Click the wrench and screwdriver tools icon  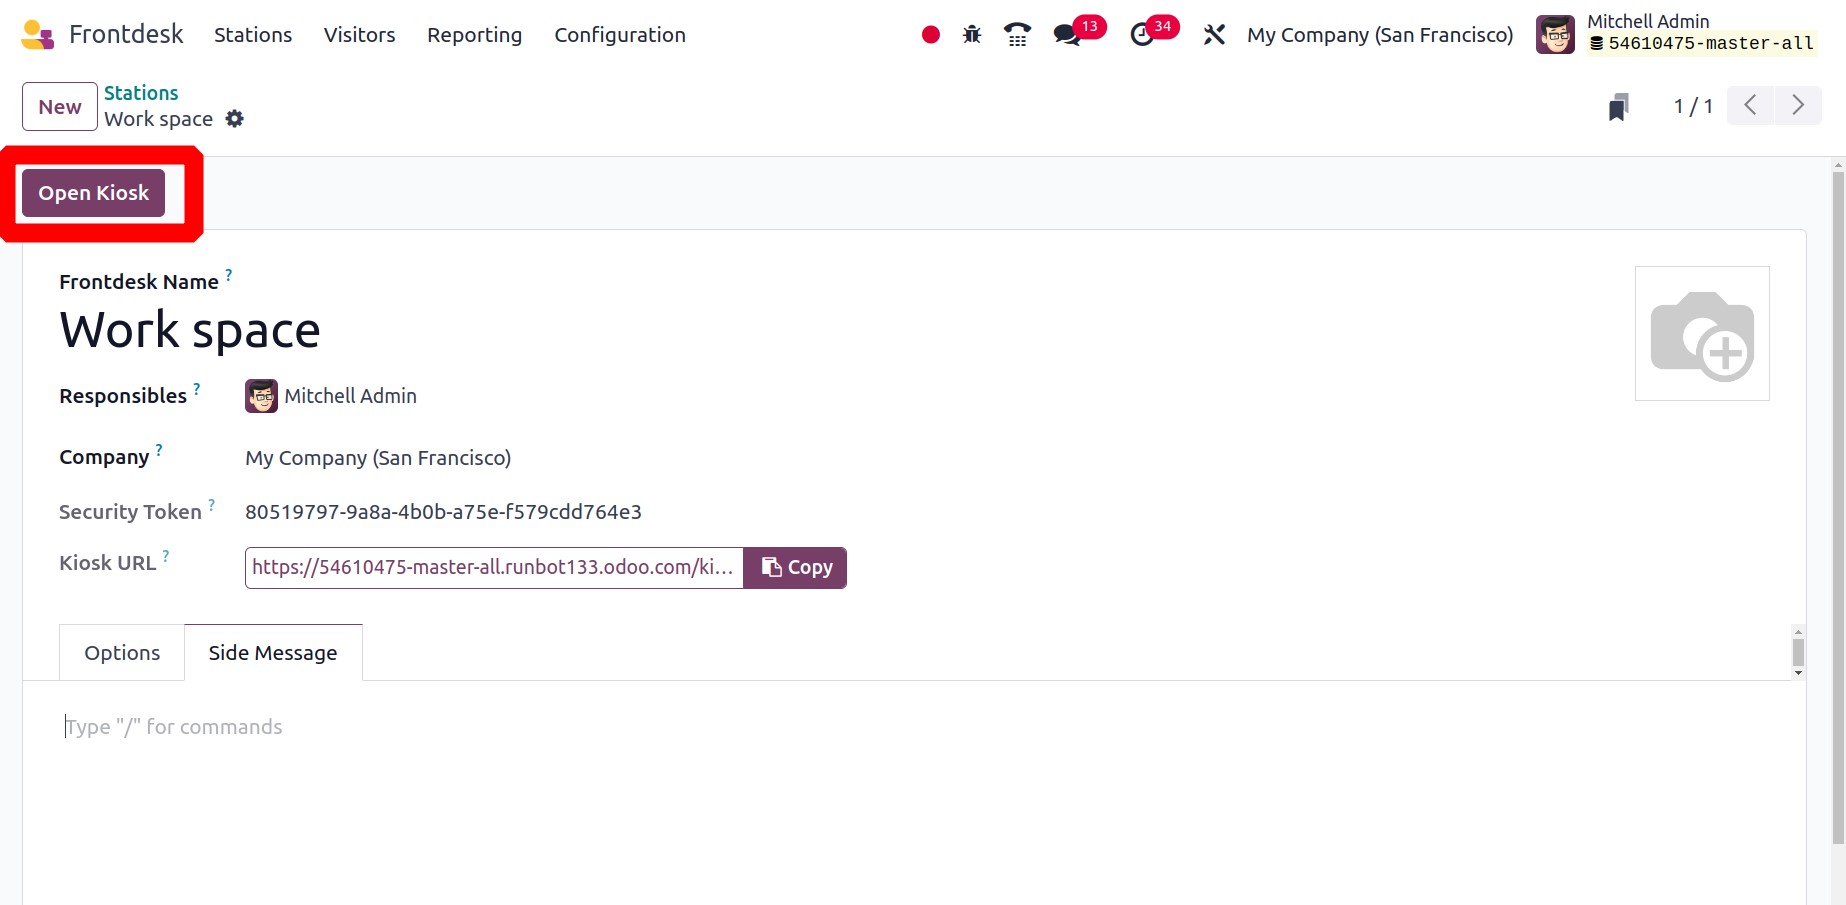click(x=1214, y=35)
